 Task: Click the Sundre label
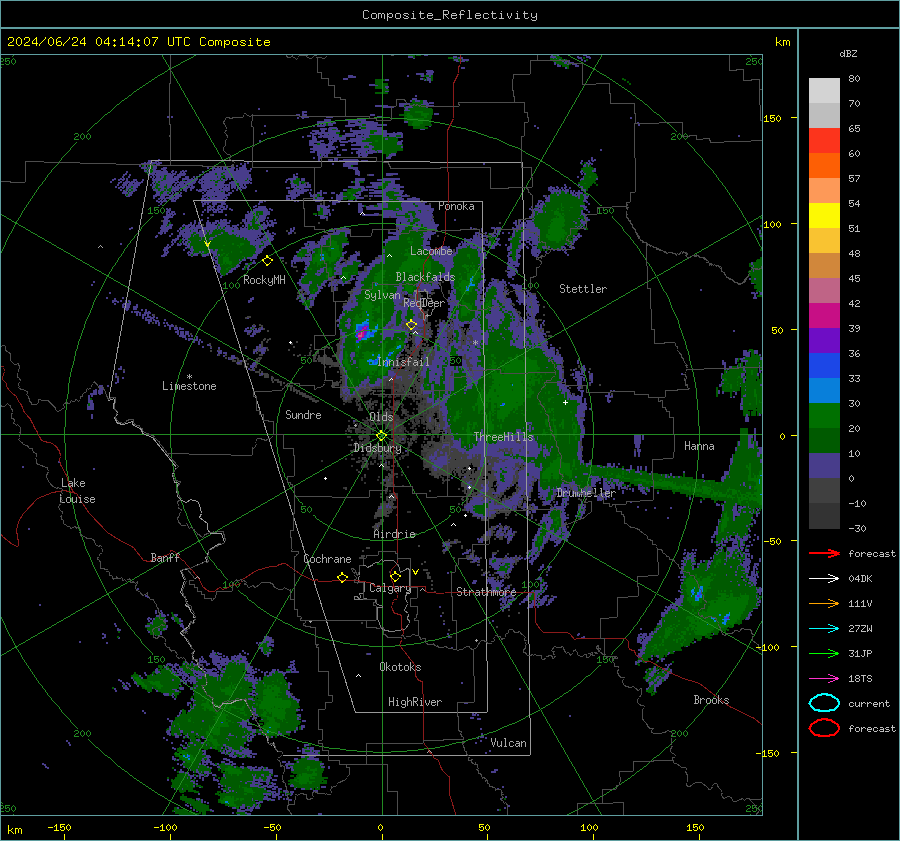click(x=303, y=415)
